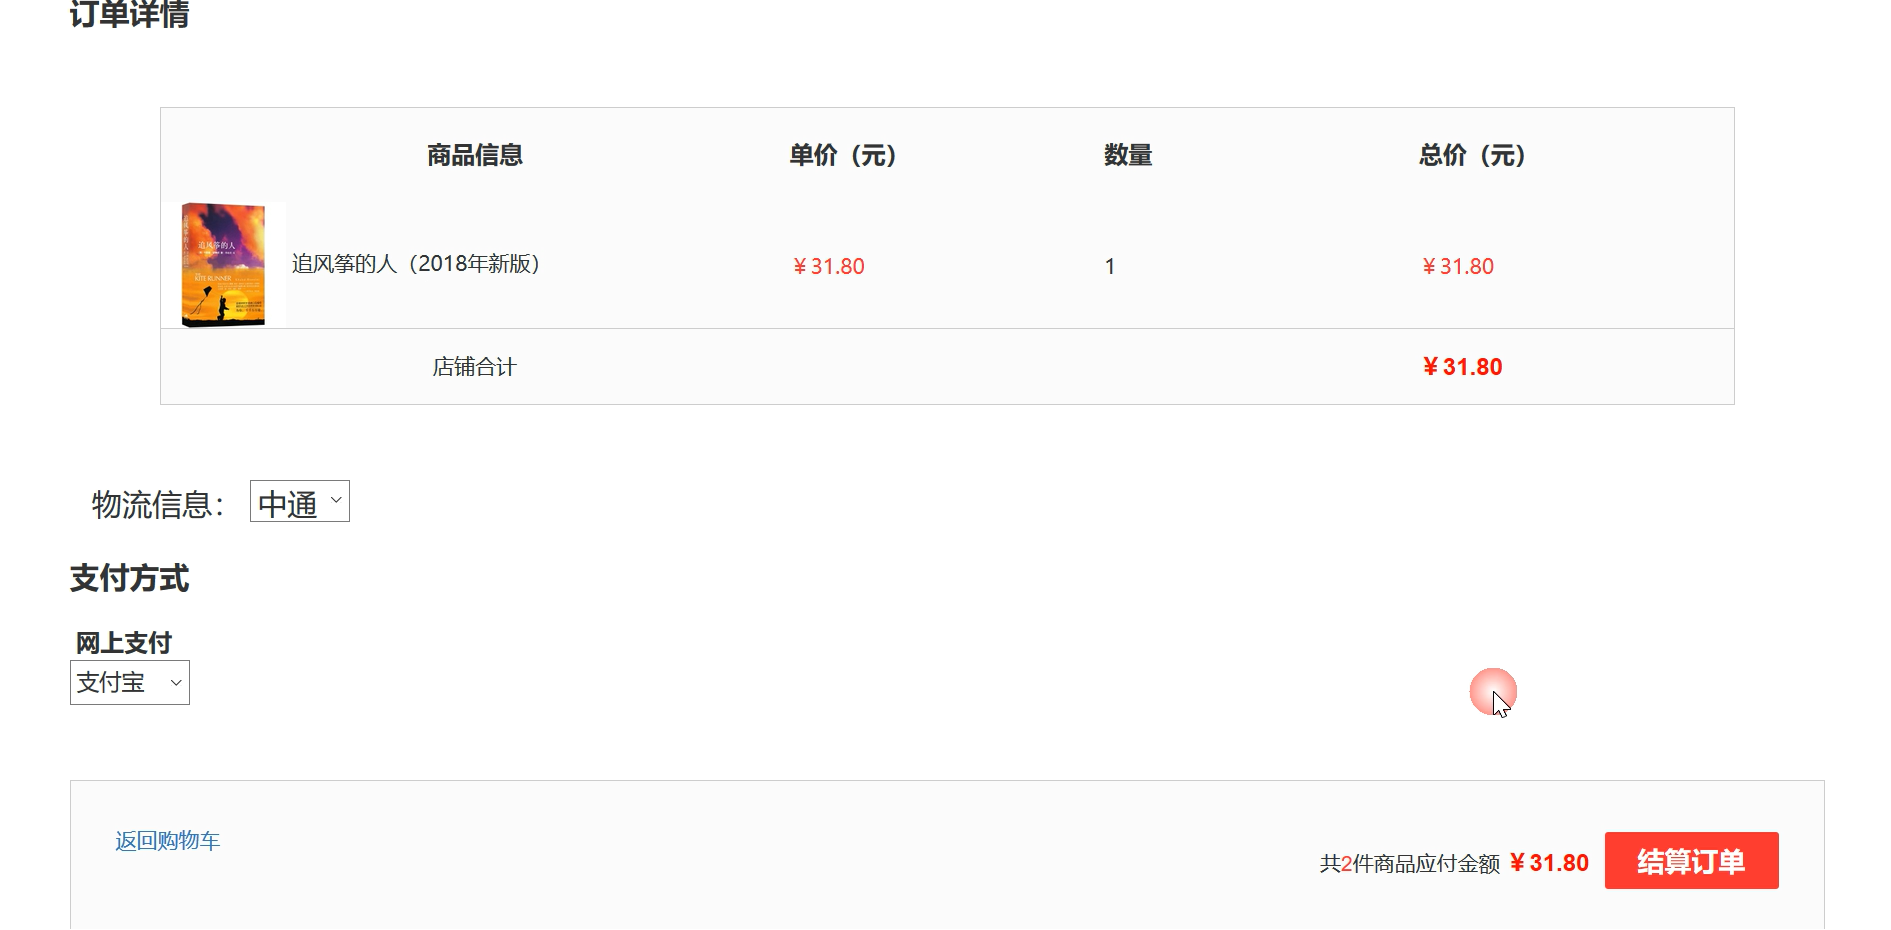1891x930 pixels.
Task: Click the 追风筝的人 book cover thumbnail
Action: [224, 263]
